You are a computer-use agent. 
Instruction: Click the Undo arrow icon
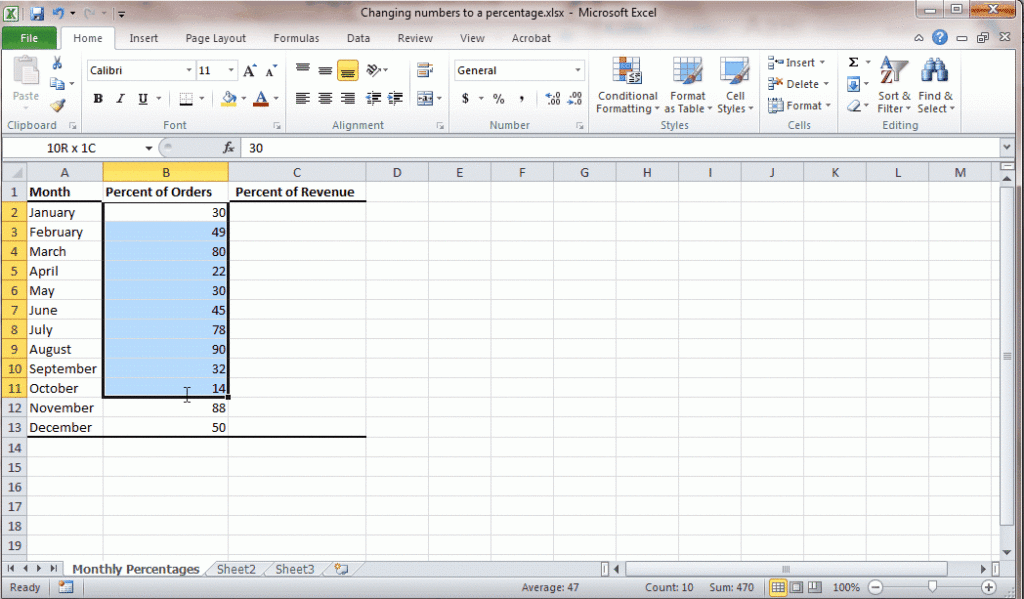(x=58, y=13)
